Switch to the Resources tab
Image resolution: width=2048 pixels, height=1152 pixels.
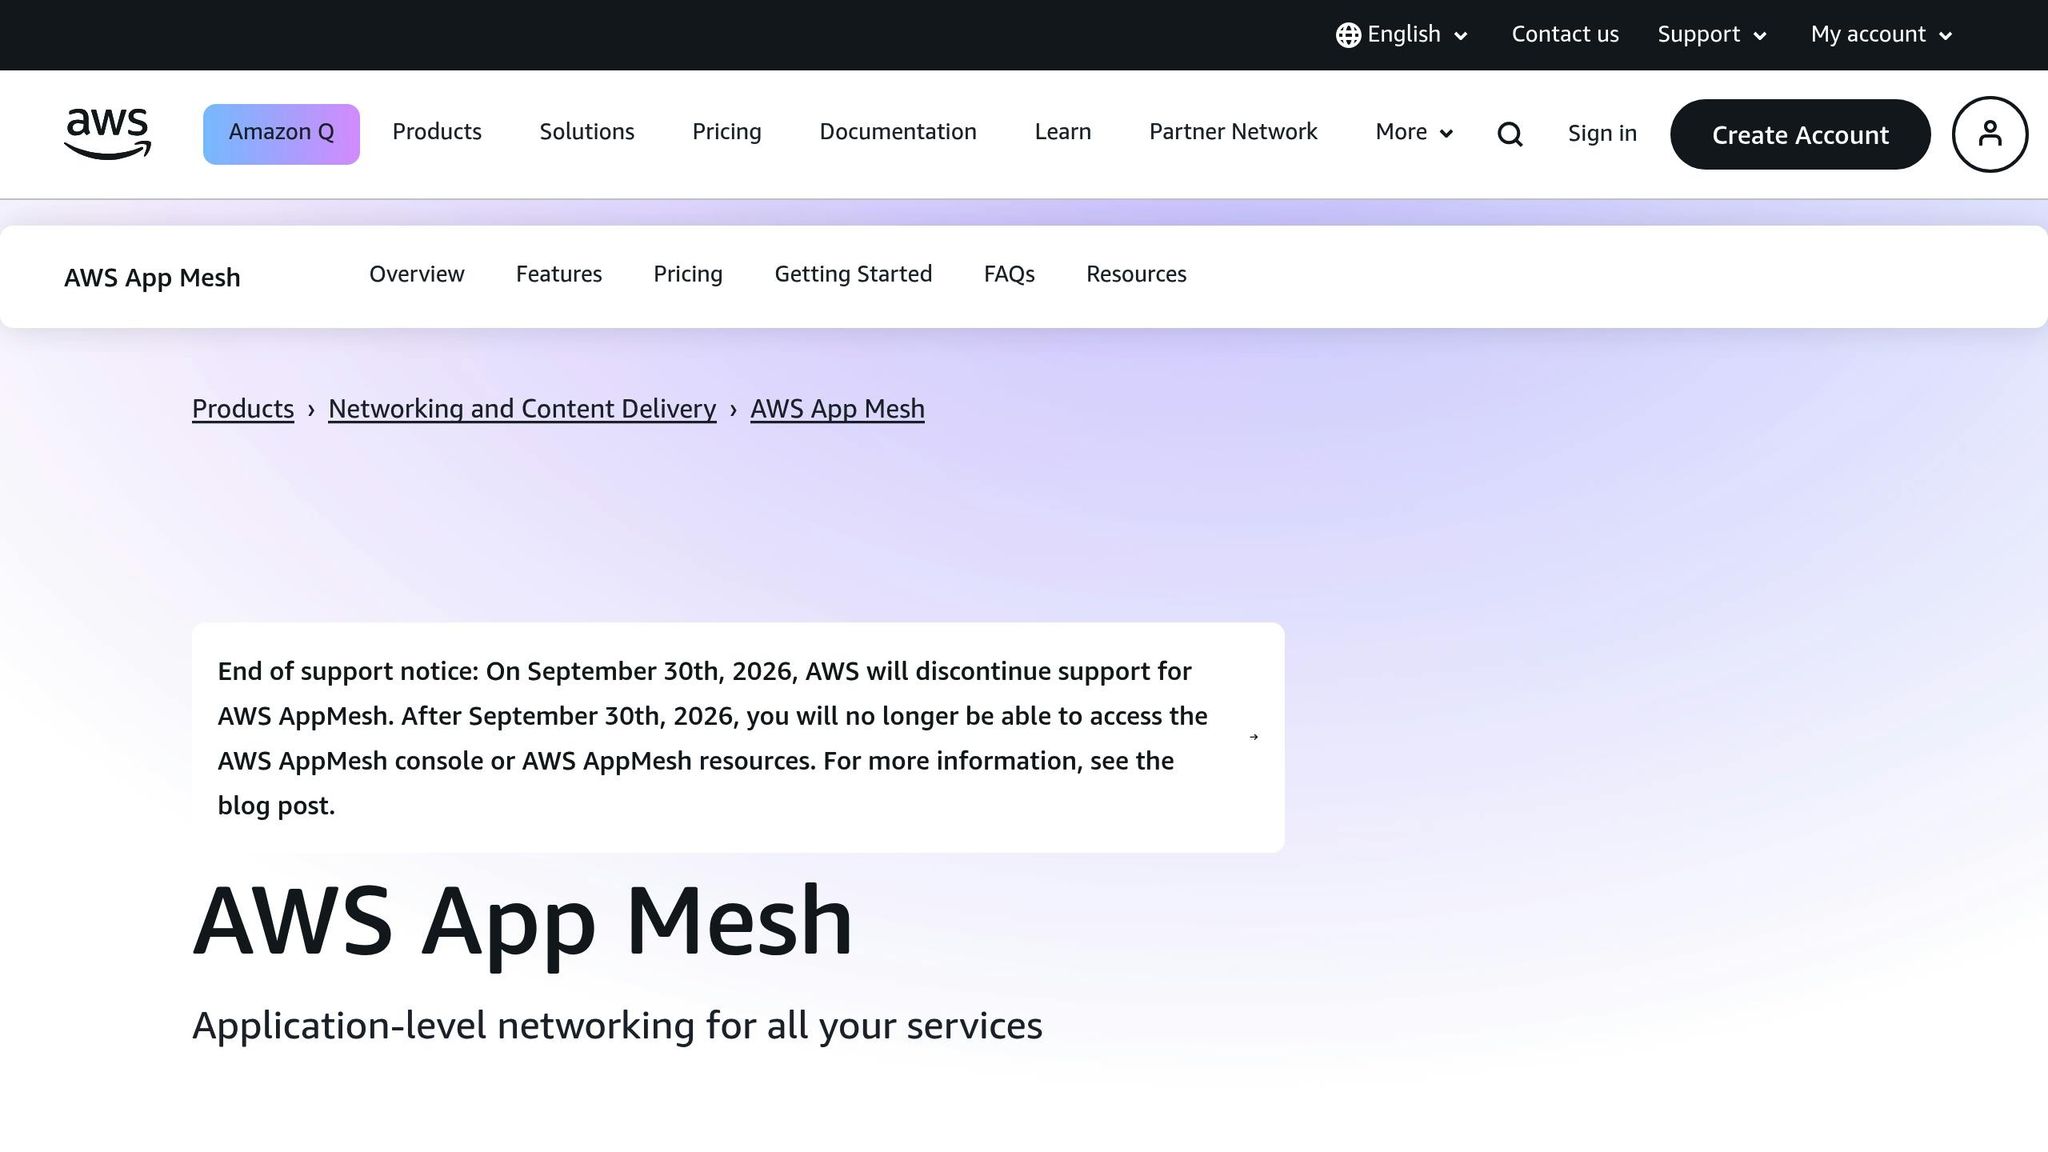click(x=1136, y=275)
